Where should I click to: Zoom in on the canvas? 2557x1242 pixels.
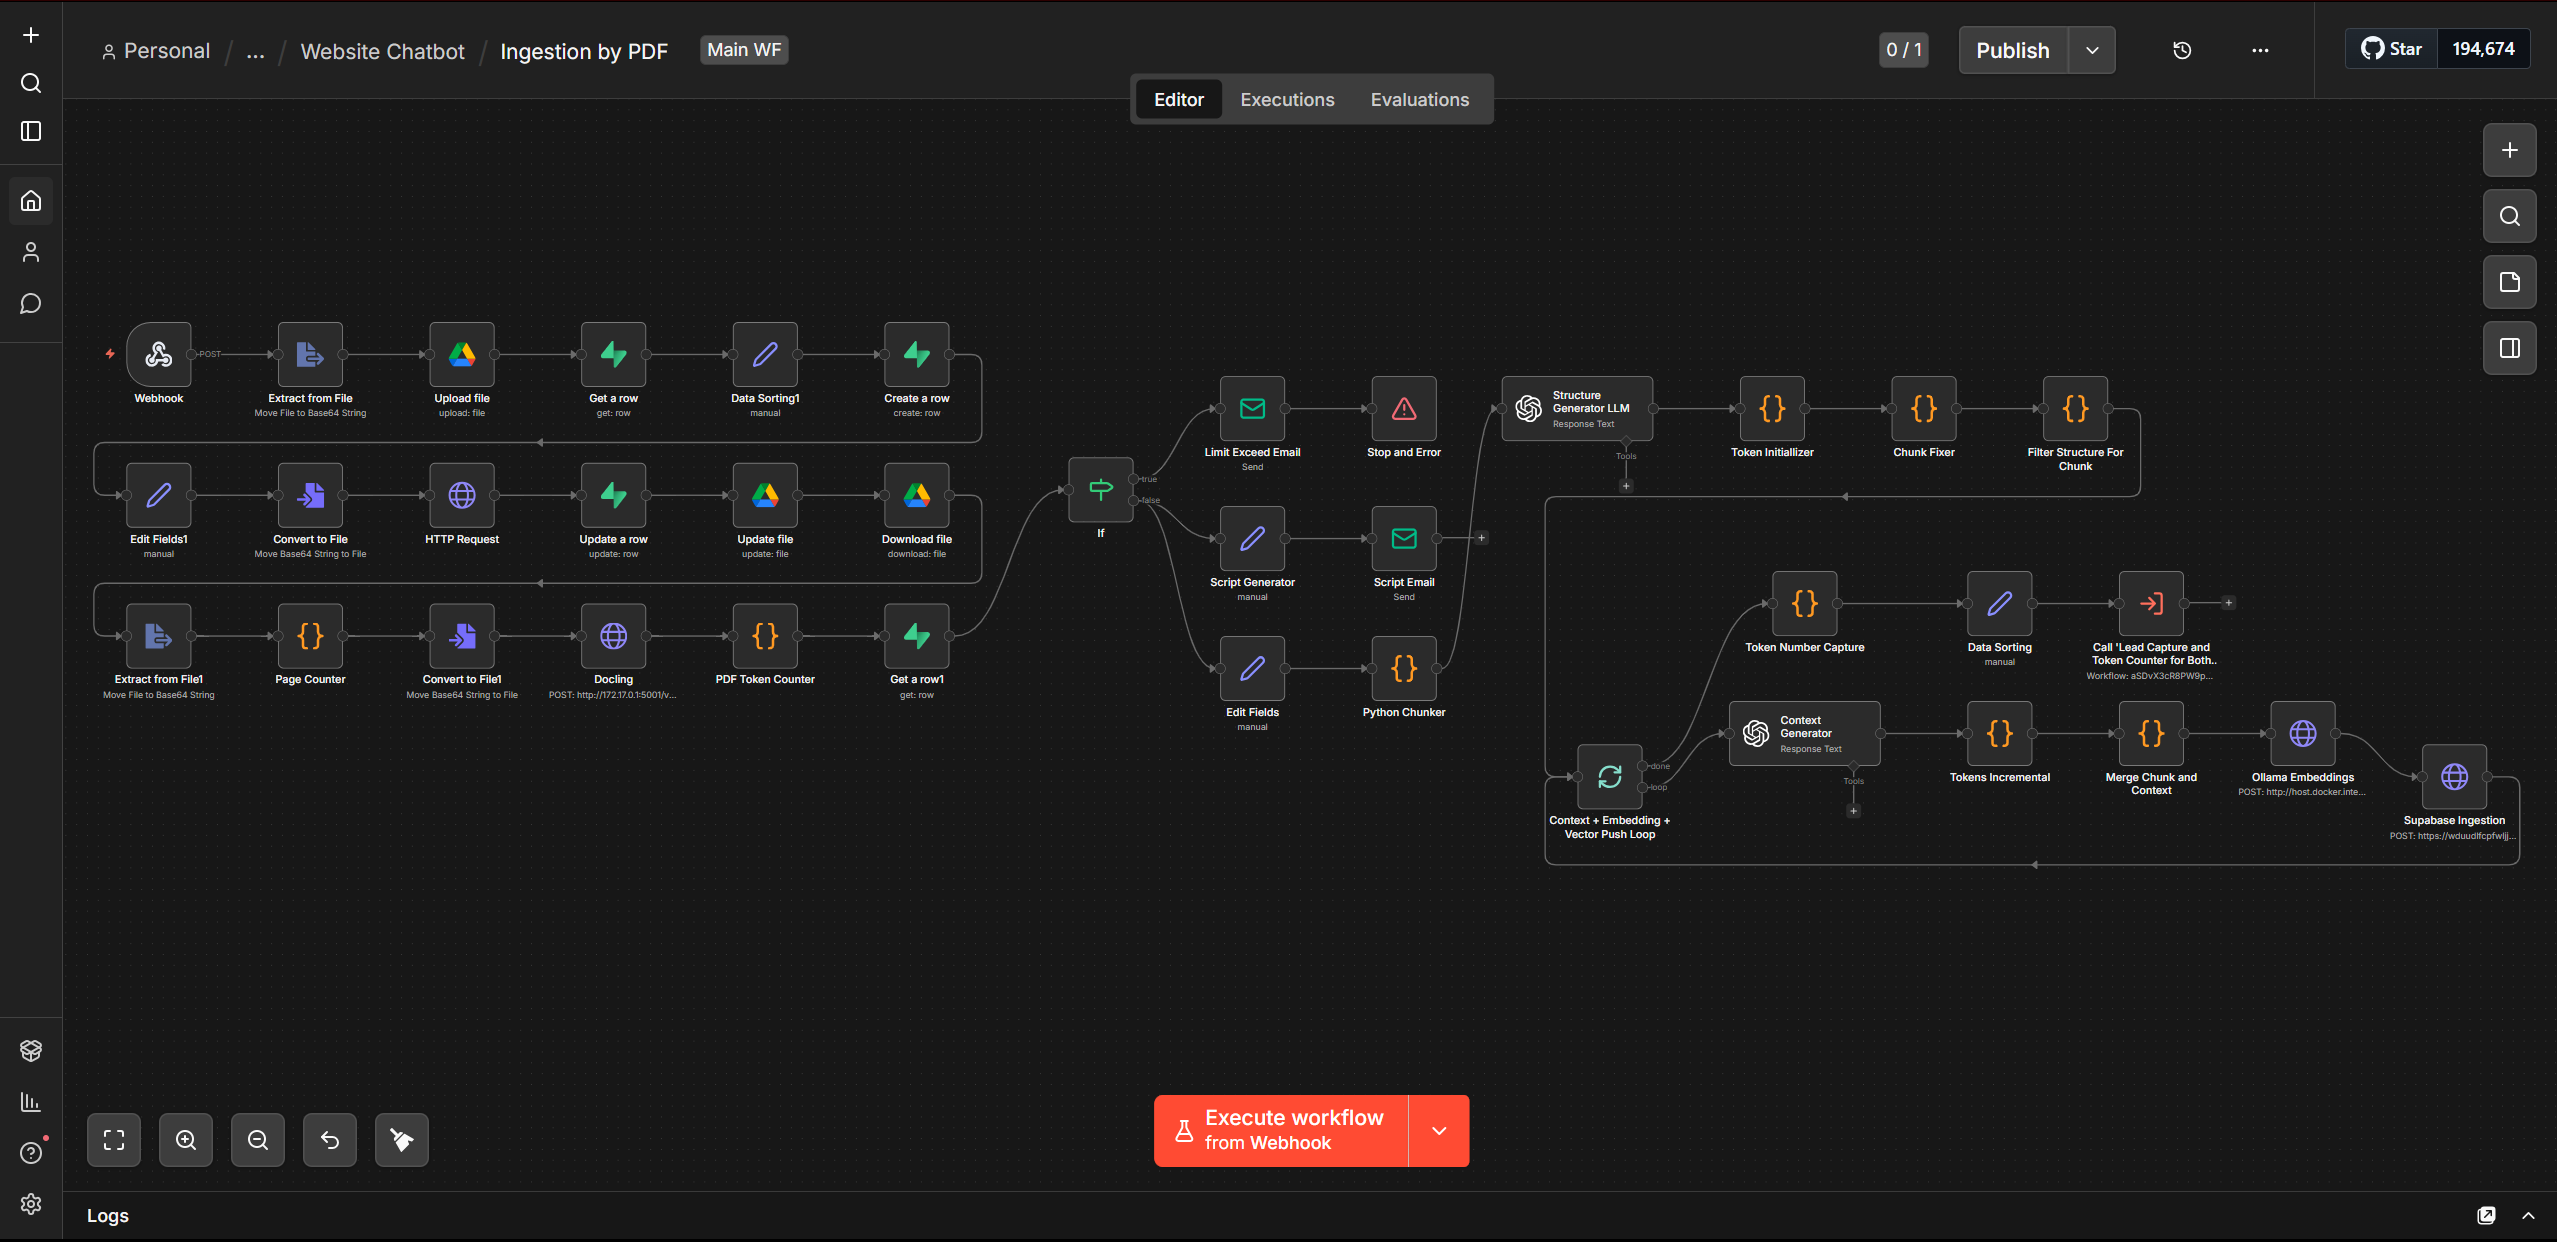pos(186,1140)
